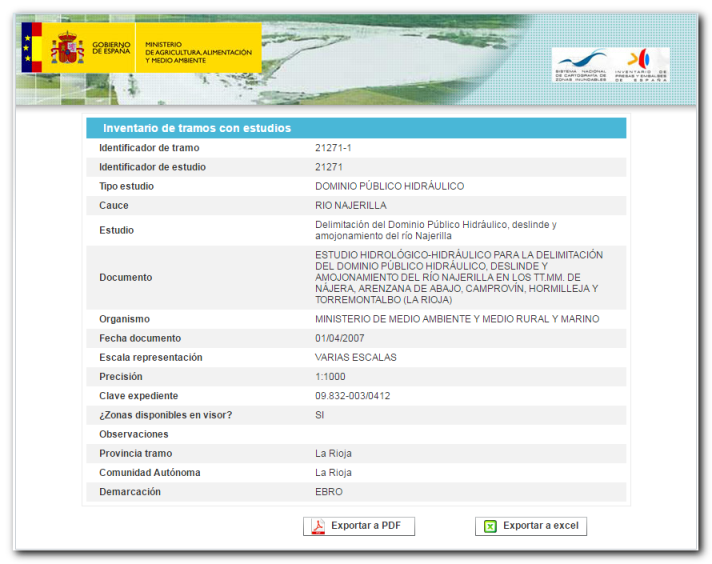Image resolution: width=712 pixels, height=564 pixels.
Task: Select the document date 01/04/2007
Action: 340,338
